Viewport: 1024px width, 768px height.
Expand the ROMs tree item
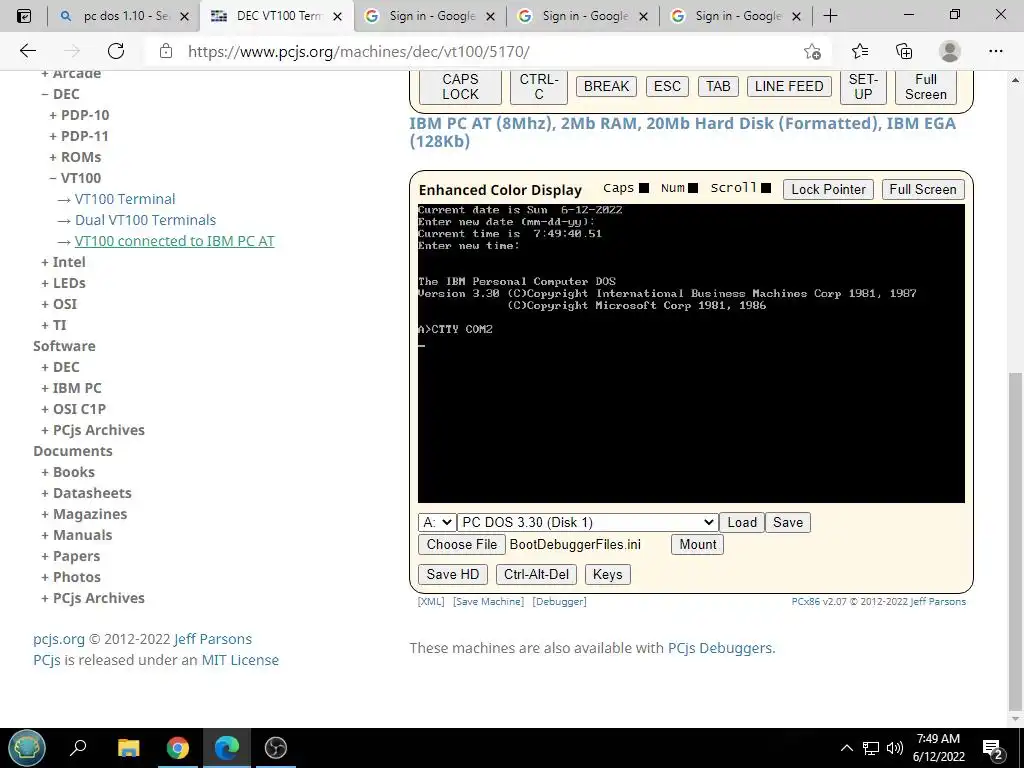pyautogui.click(x=75, y=157)
